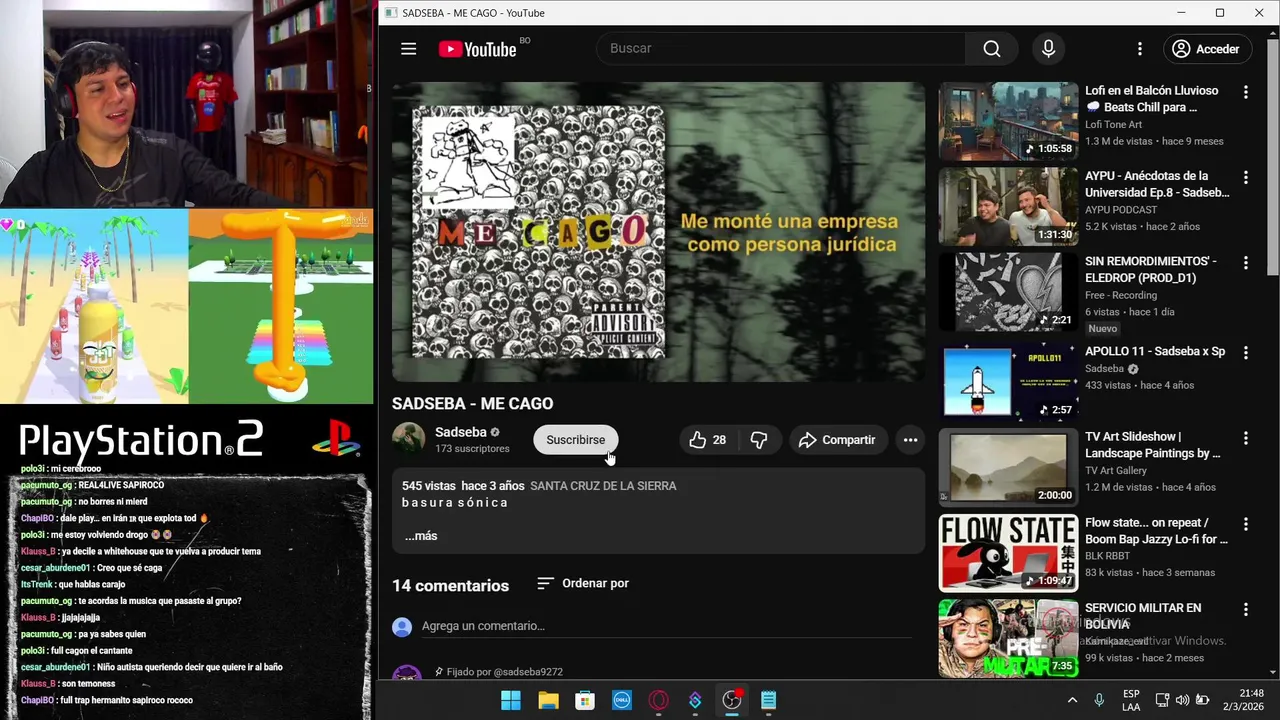The height and width of the screenshot is (720, 1280).
Task: Dislike the video with thumbs-down button
Action: tap(759, 440)
